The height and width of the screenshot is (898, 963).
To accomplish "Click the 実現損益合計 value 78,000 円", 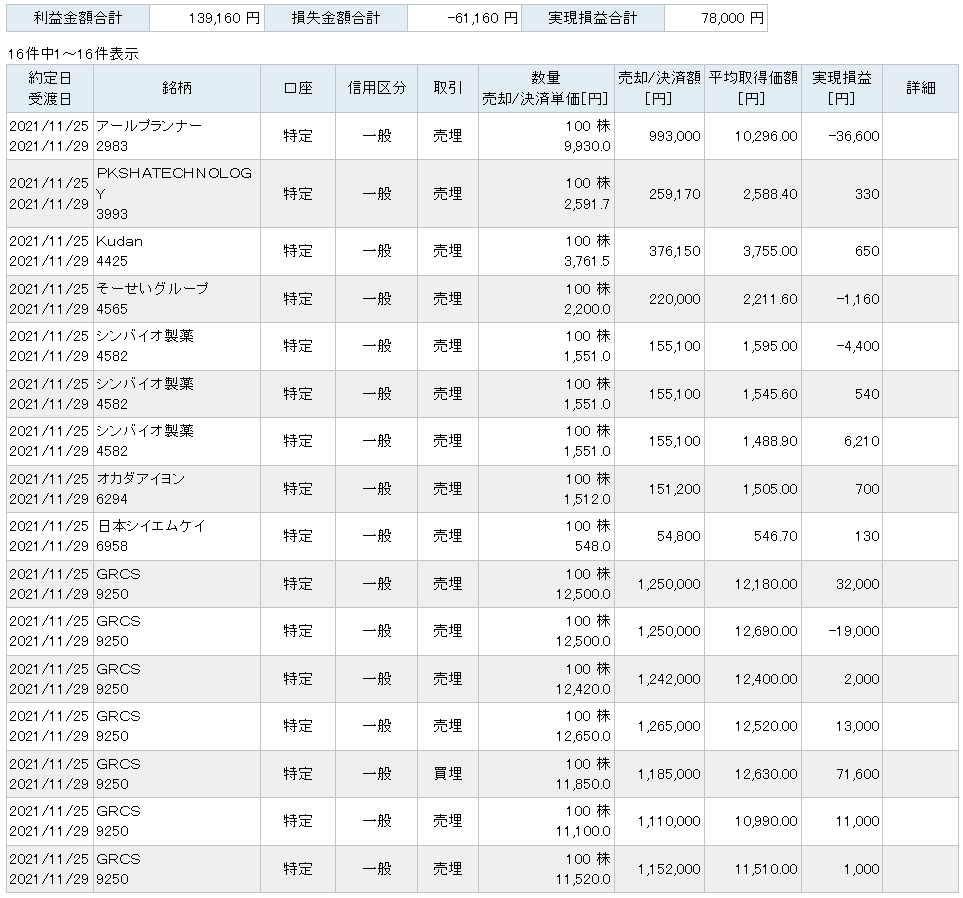I will pos(733,18).
